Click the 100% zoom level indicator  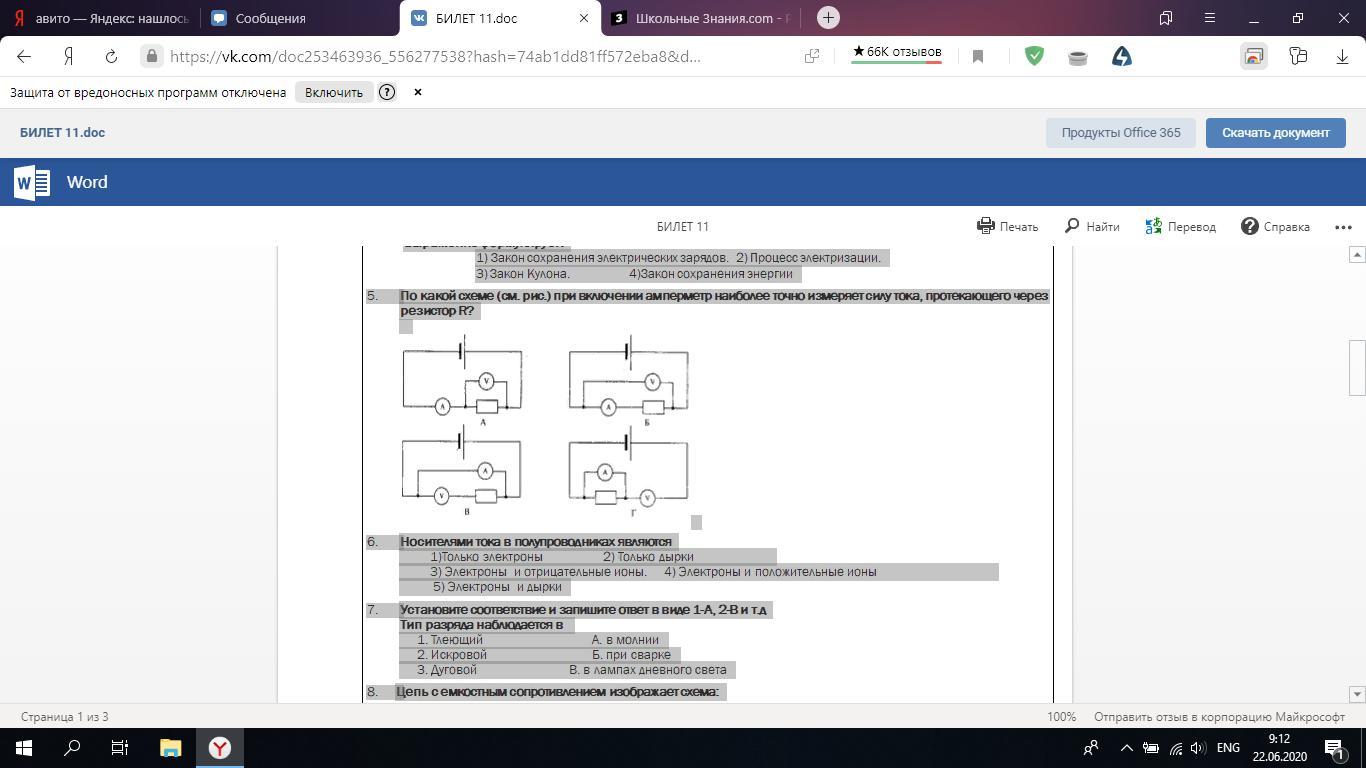click(x=1061, y=717)
